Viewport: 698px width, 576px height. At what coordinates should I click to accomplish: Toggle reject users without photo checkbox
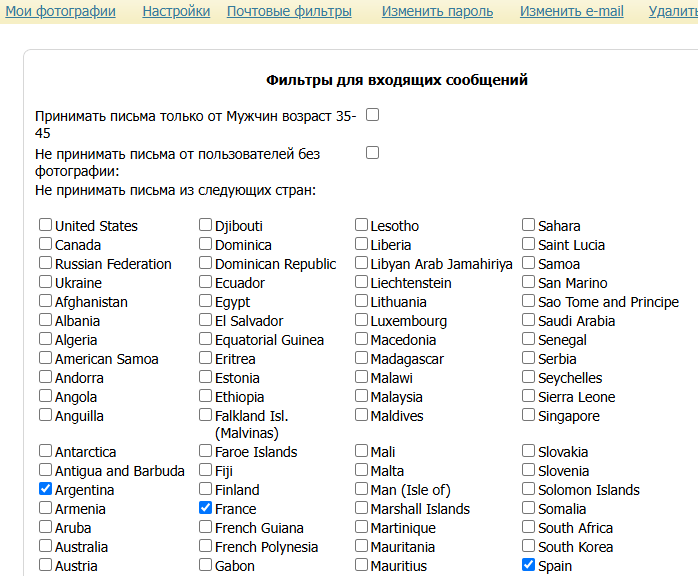point(372,153)
